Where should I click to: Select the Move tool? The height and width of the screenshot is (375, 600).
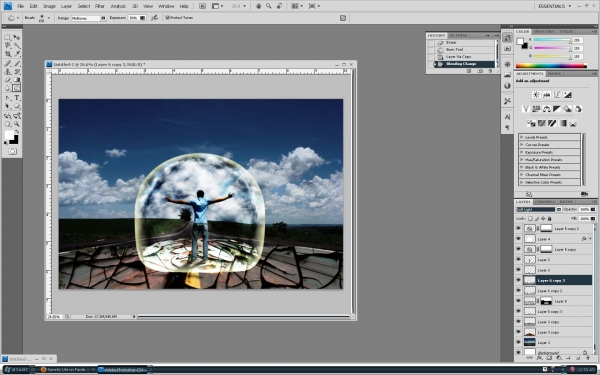(17, 37)
